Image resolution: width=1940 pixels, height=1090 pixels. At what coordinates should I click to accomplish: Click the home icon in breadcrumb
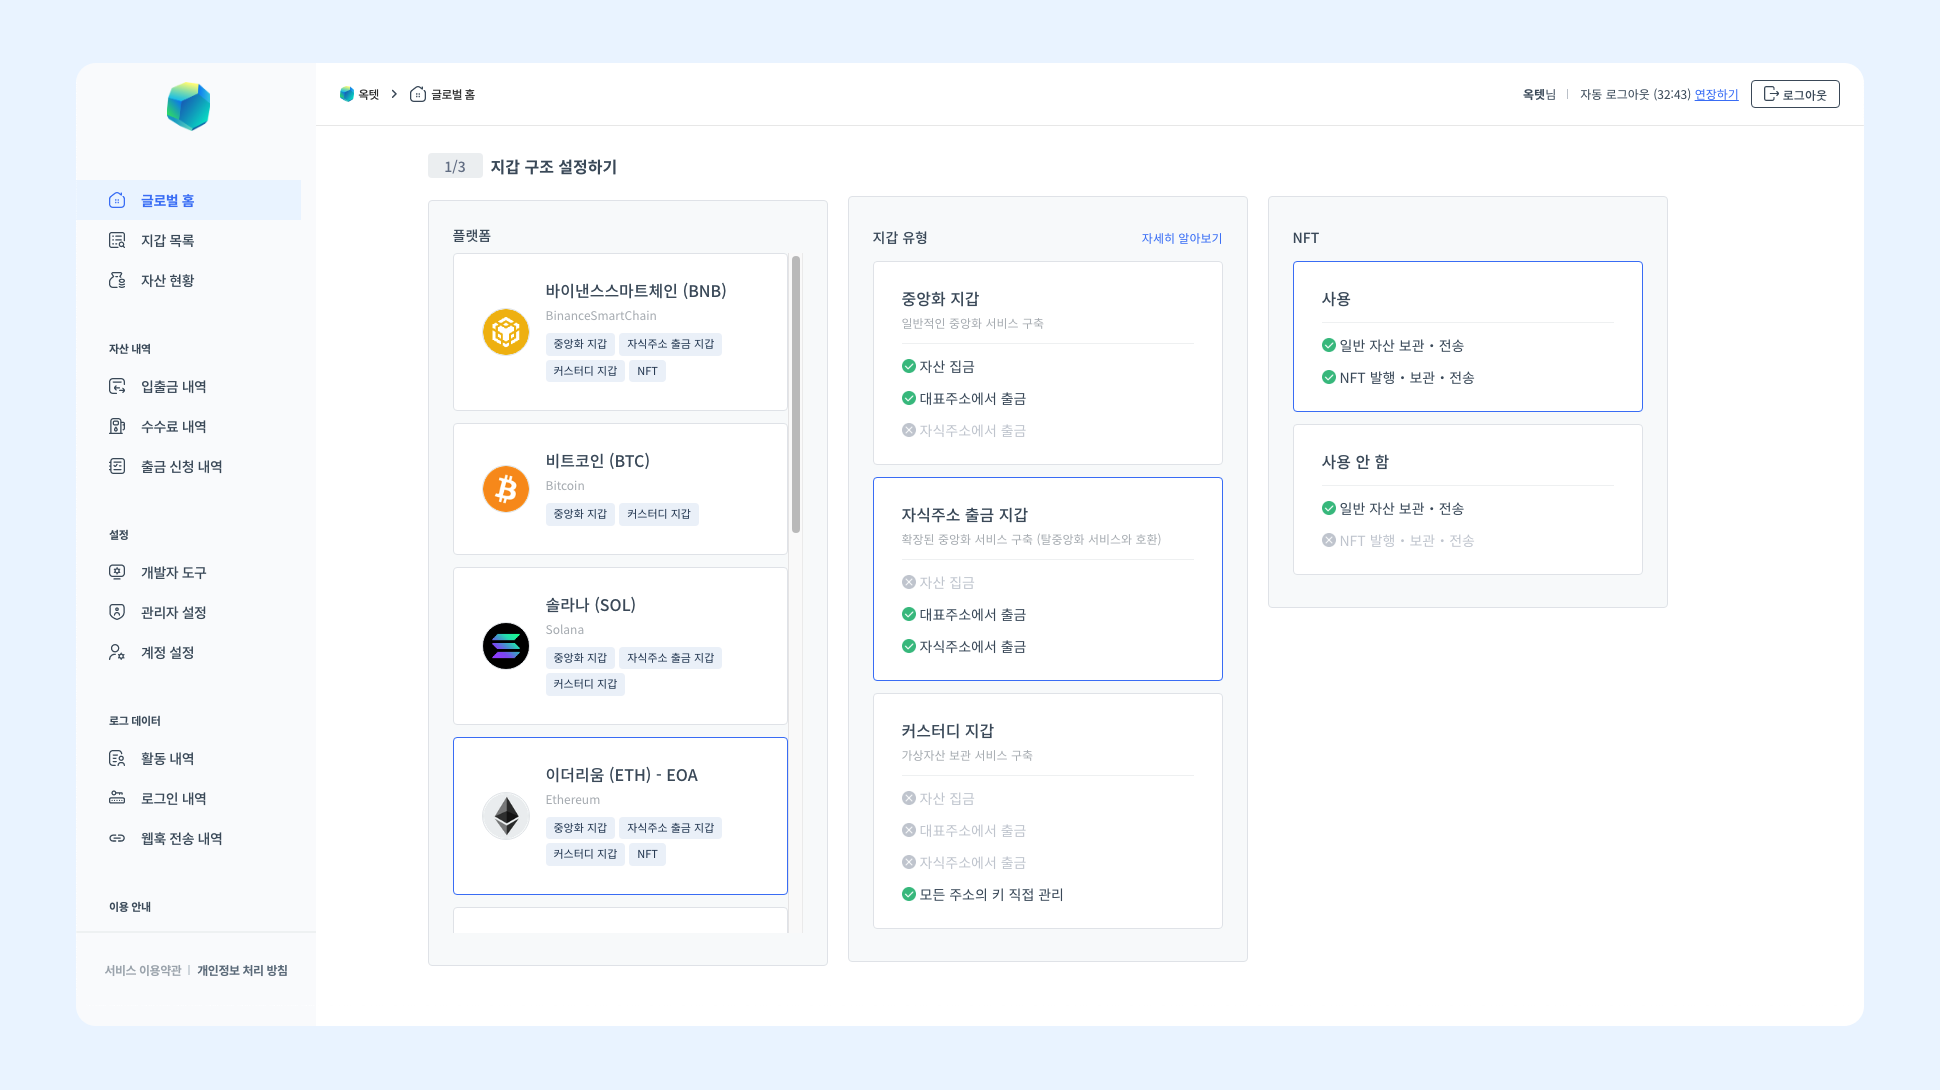pos(418,94)
